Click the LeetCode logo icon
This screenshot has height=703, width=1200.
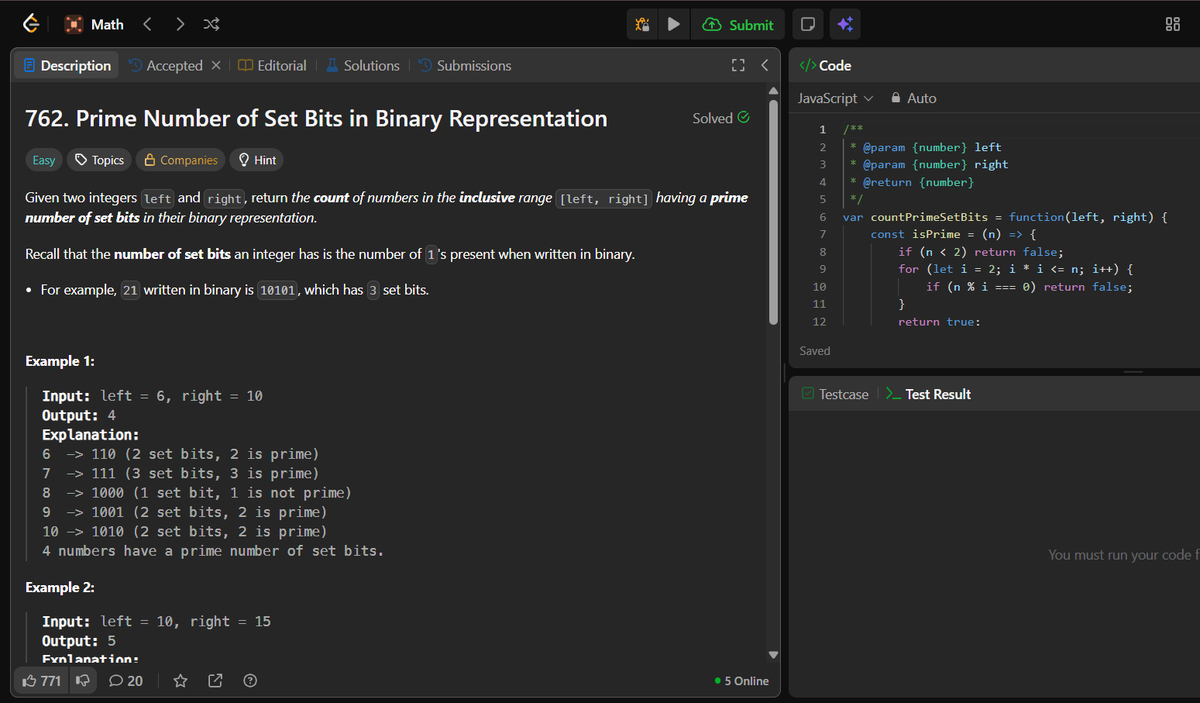point(32,24)
